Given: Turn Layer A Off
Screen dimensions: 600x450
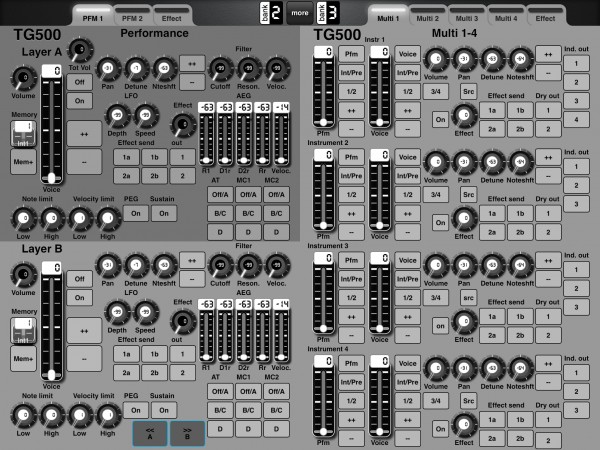Looking at the screenshot, I should point(80,82).
